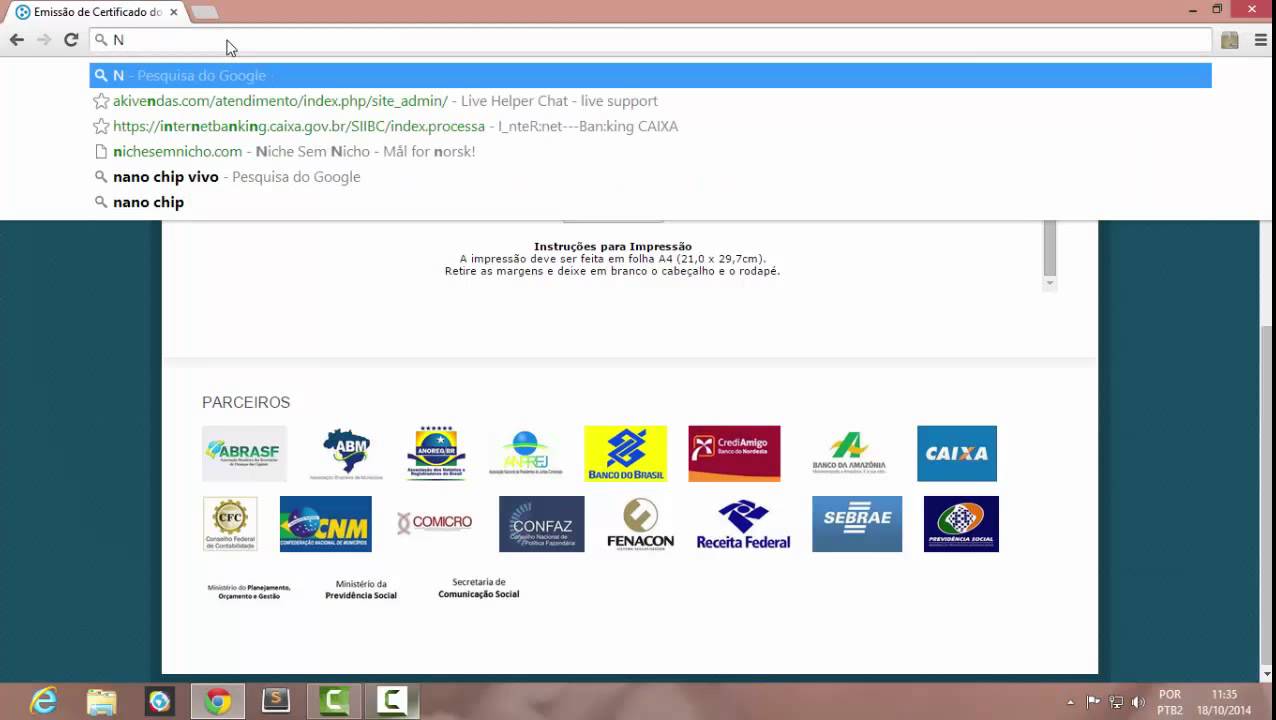This screenshot has width=1276, height=720.
Task: Click the ANOREG/BR partner logo
Action: pos(436,453)
